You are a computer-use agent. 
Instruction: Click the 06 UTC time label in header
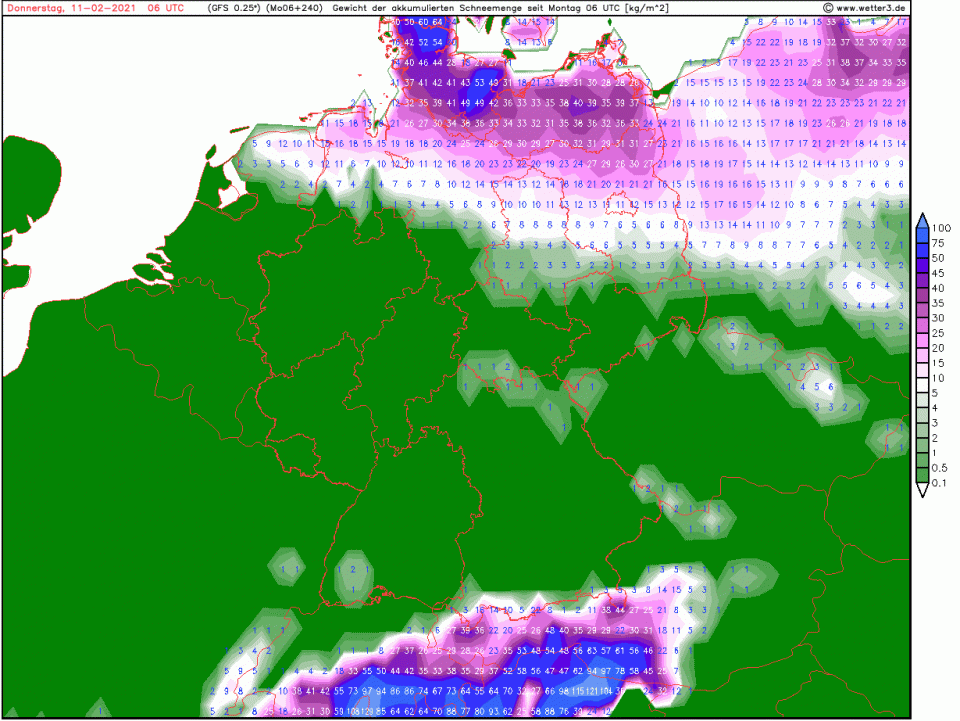(165, 8)
